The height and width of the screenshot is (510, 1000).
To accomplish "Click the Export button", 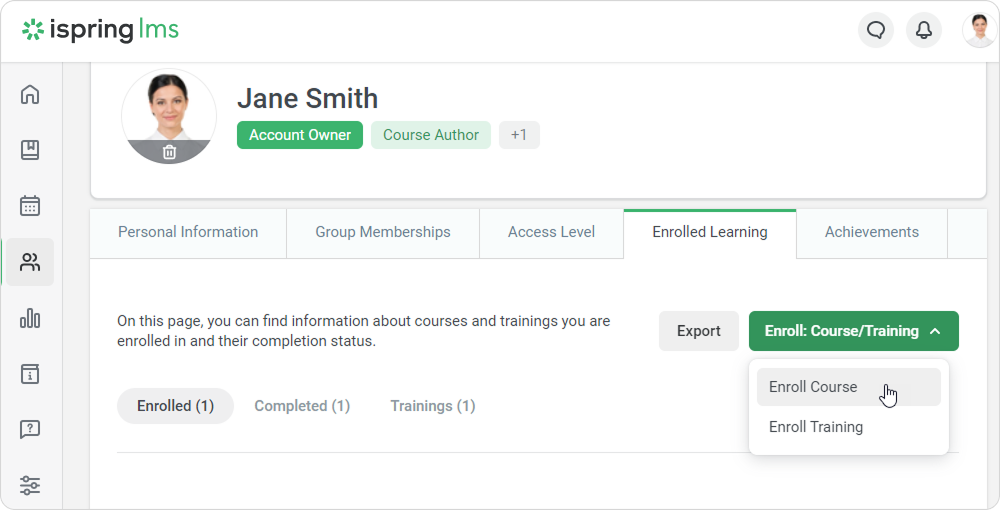I will [x=698, y=331].
